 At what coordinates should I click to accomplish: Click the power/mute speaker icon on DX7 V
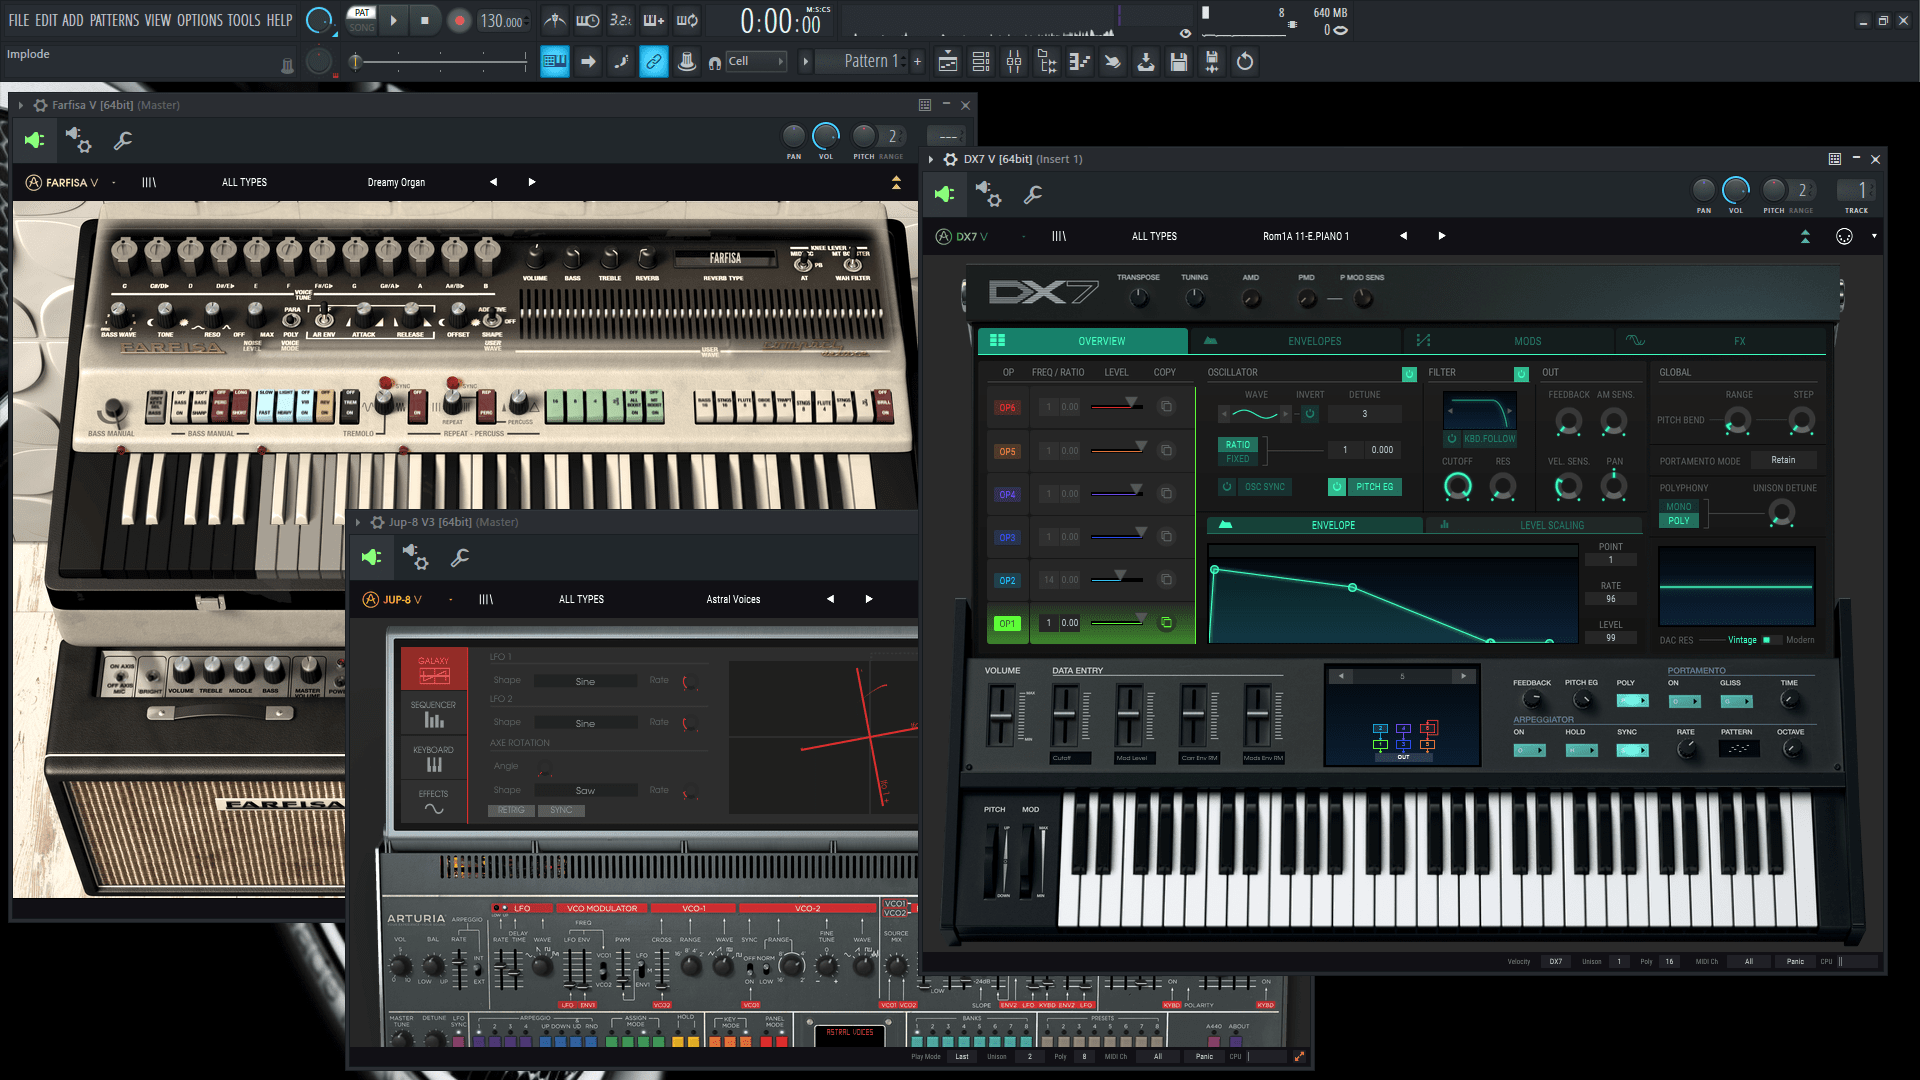[944, 194]
